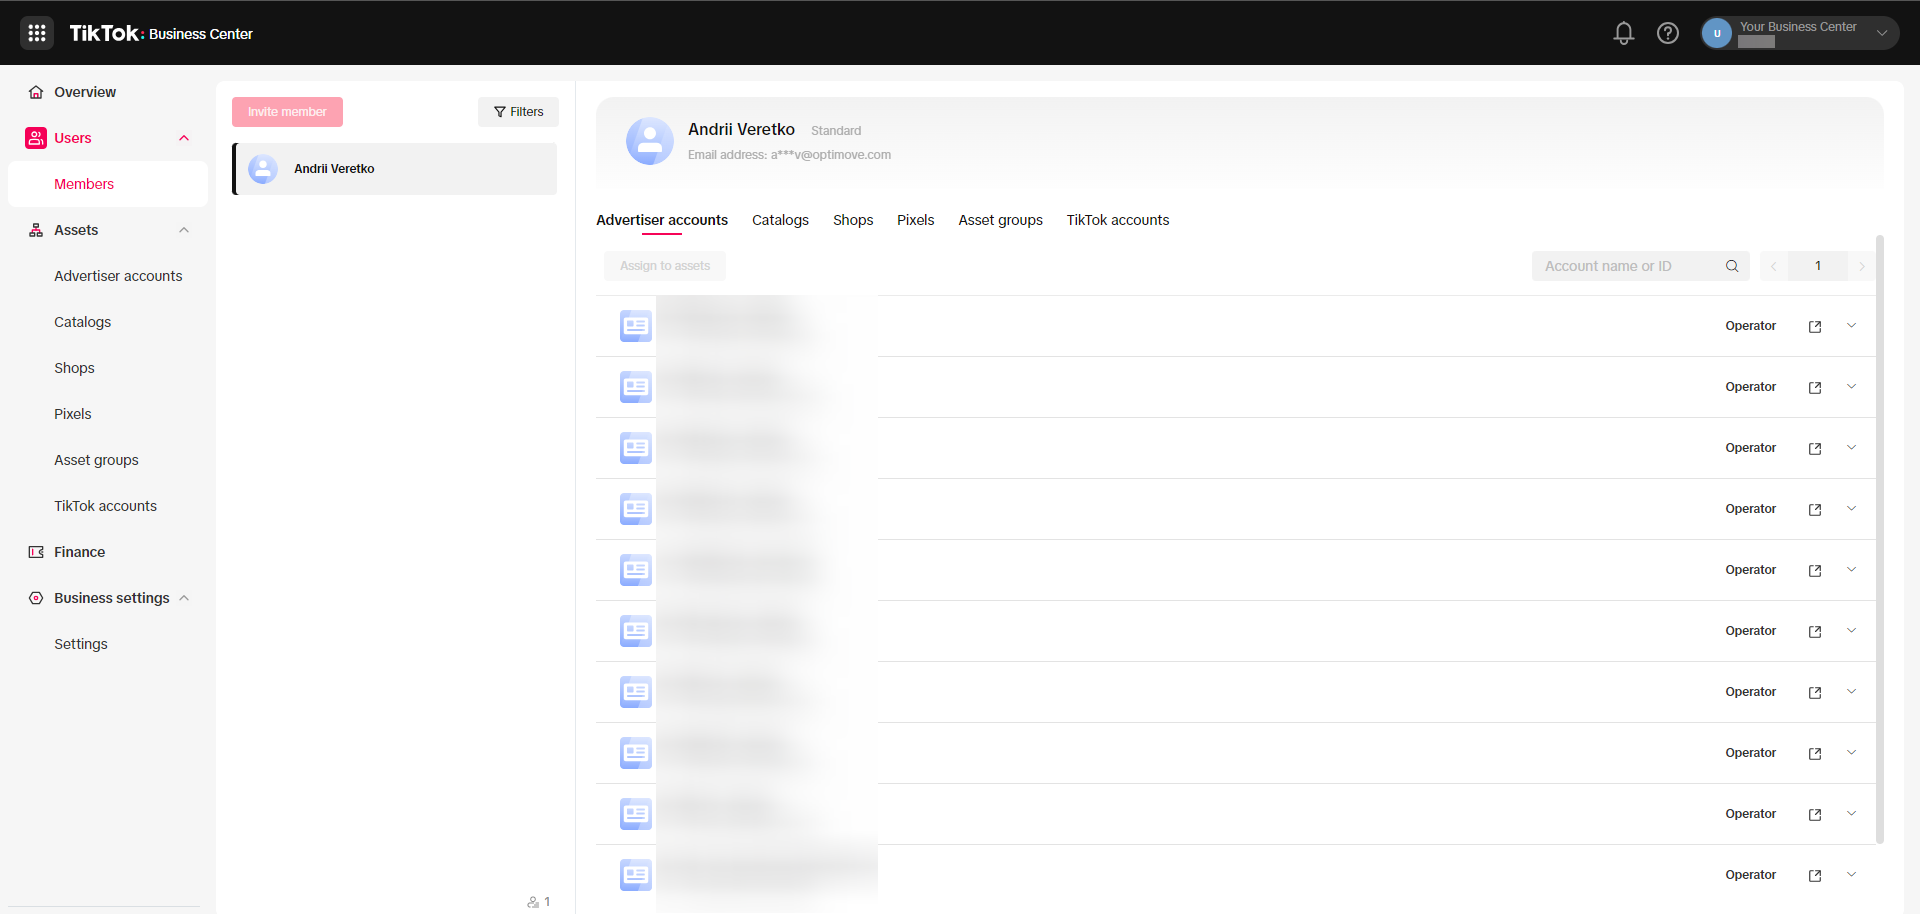Click the Business settings gear icon
The width and height of the screenshot is (1920, 914).
click(x=36, y=598)
